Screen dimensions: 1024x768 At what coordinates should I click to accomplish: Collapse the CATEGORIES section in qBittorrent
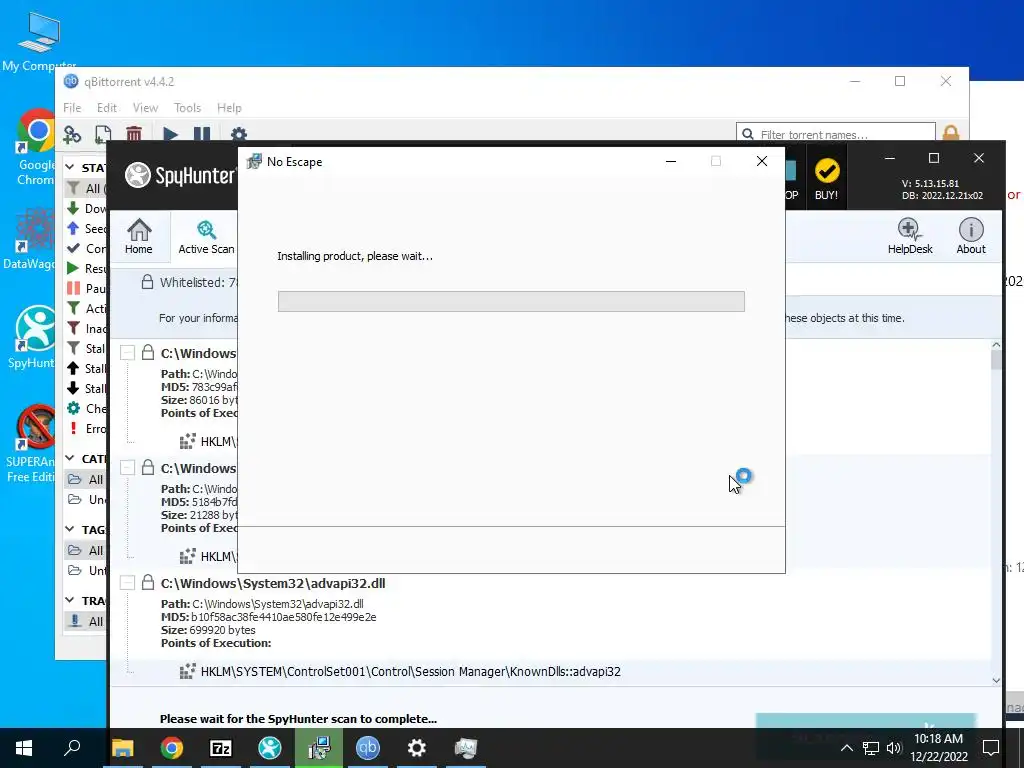coord(70,458)
